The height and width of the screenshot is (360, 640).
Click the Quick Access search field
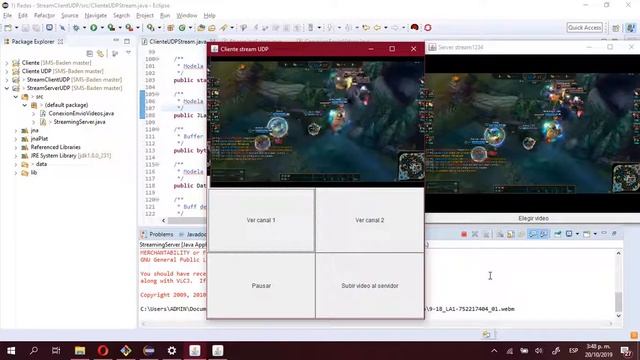click(584, 27)
